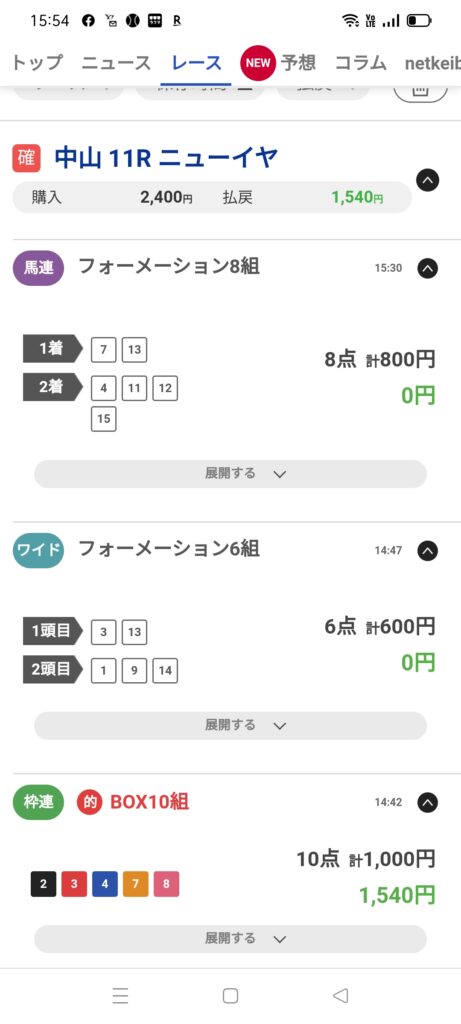The height and width of the screenshot is (1024, 461).
Task: Select horse number 15 in 2着 row
Action: (104, 419)
